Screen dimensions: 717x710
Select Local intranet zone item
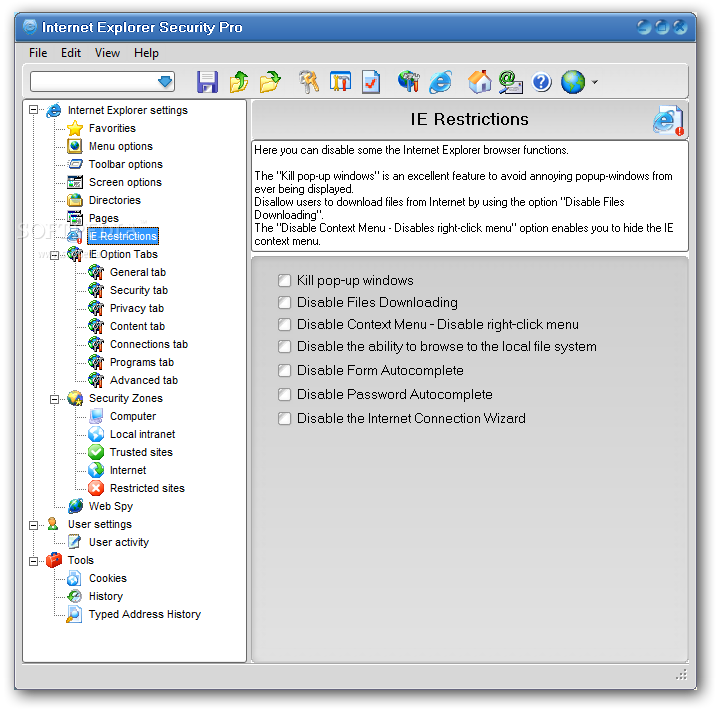(x=142, y=434)
